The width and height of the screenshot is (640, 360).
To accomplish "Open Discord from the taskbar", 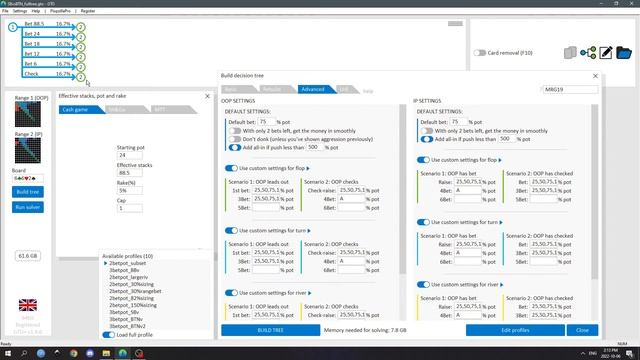I will click(90, 353).
